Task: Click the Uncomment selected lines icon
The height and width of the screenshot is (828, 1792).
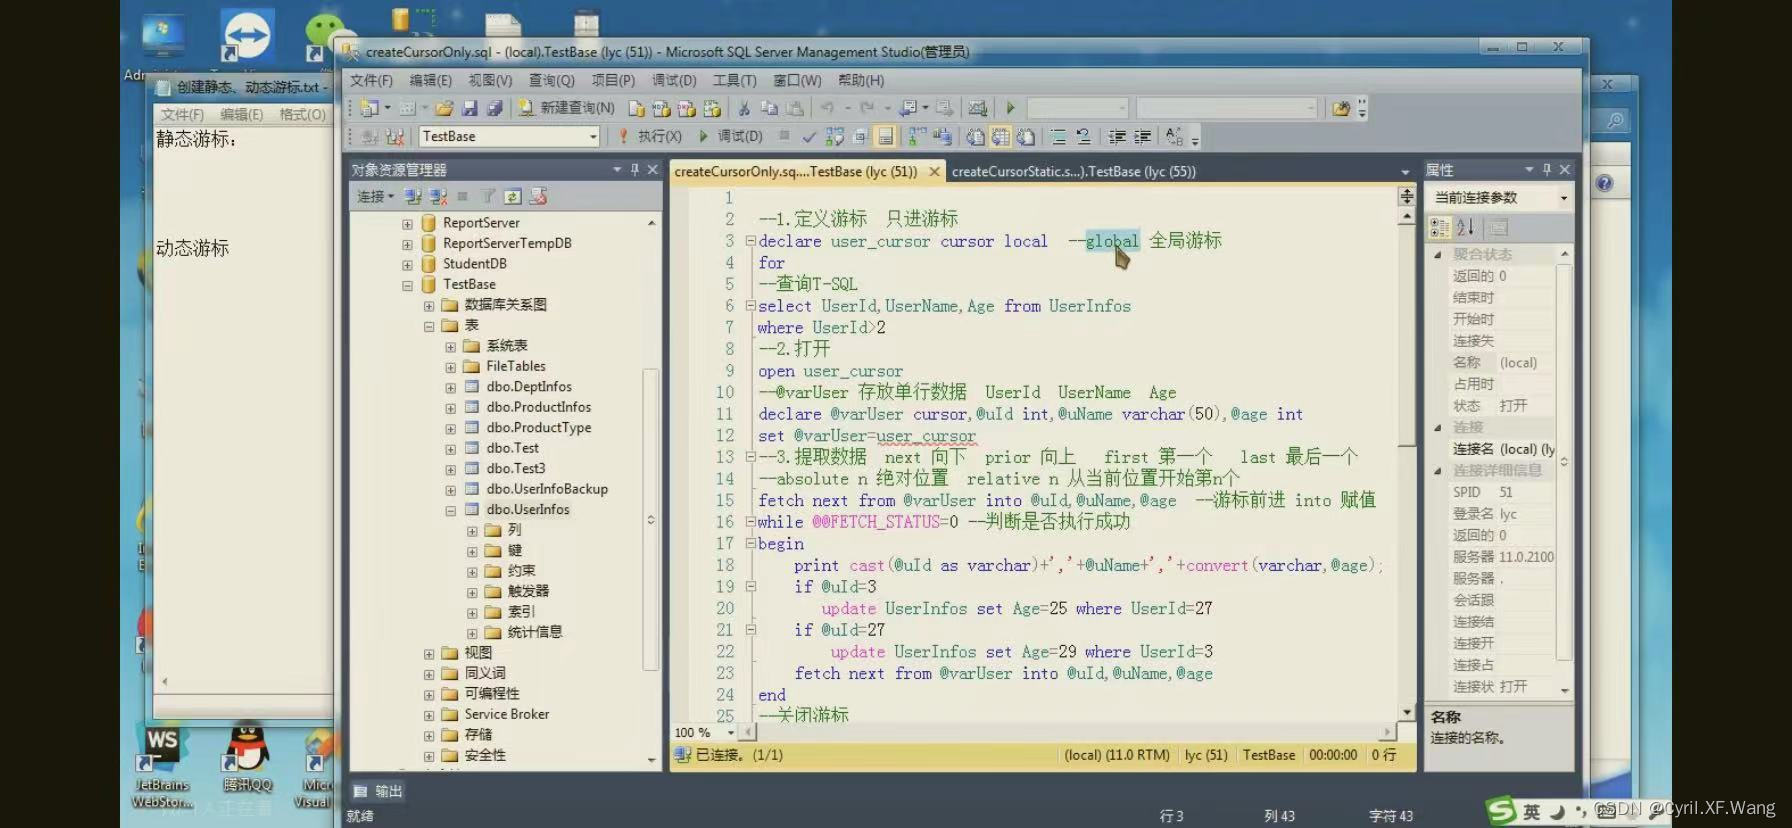Action: pyautogui.click(x=1083, y=136)
